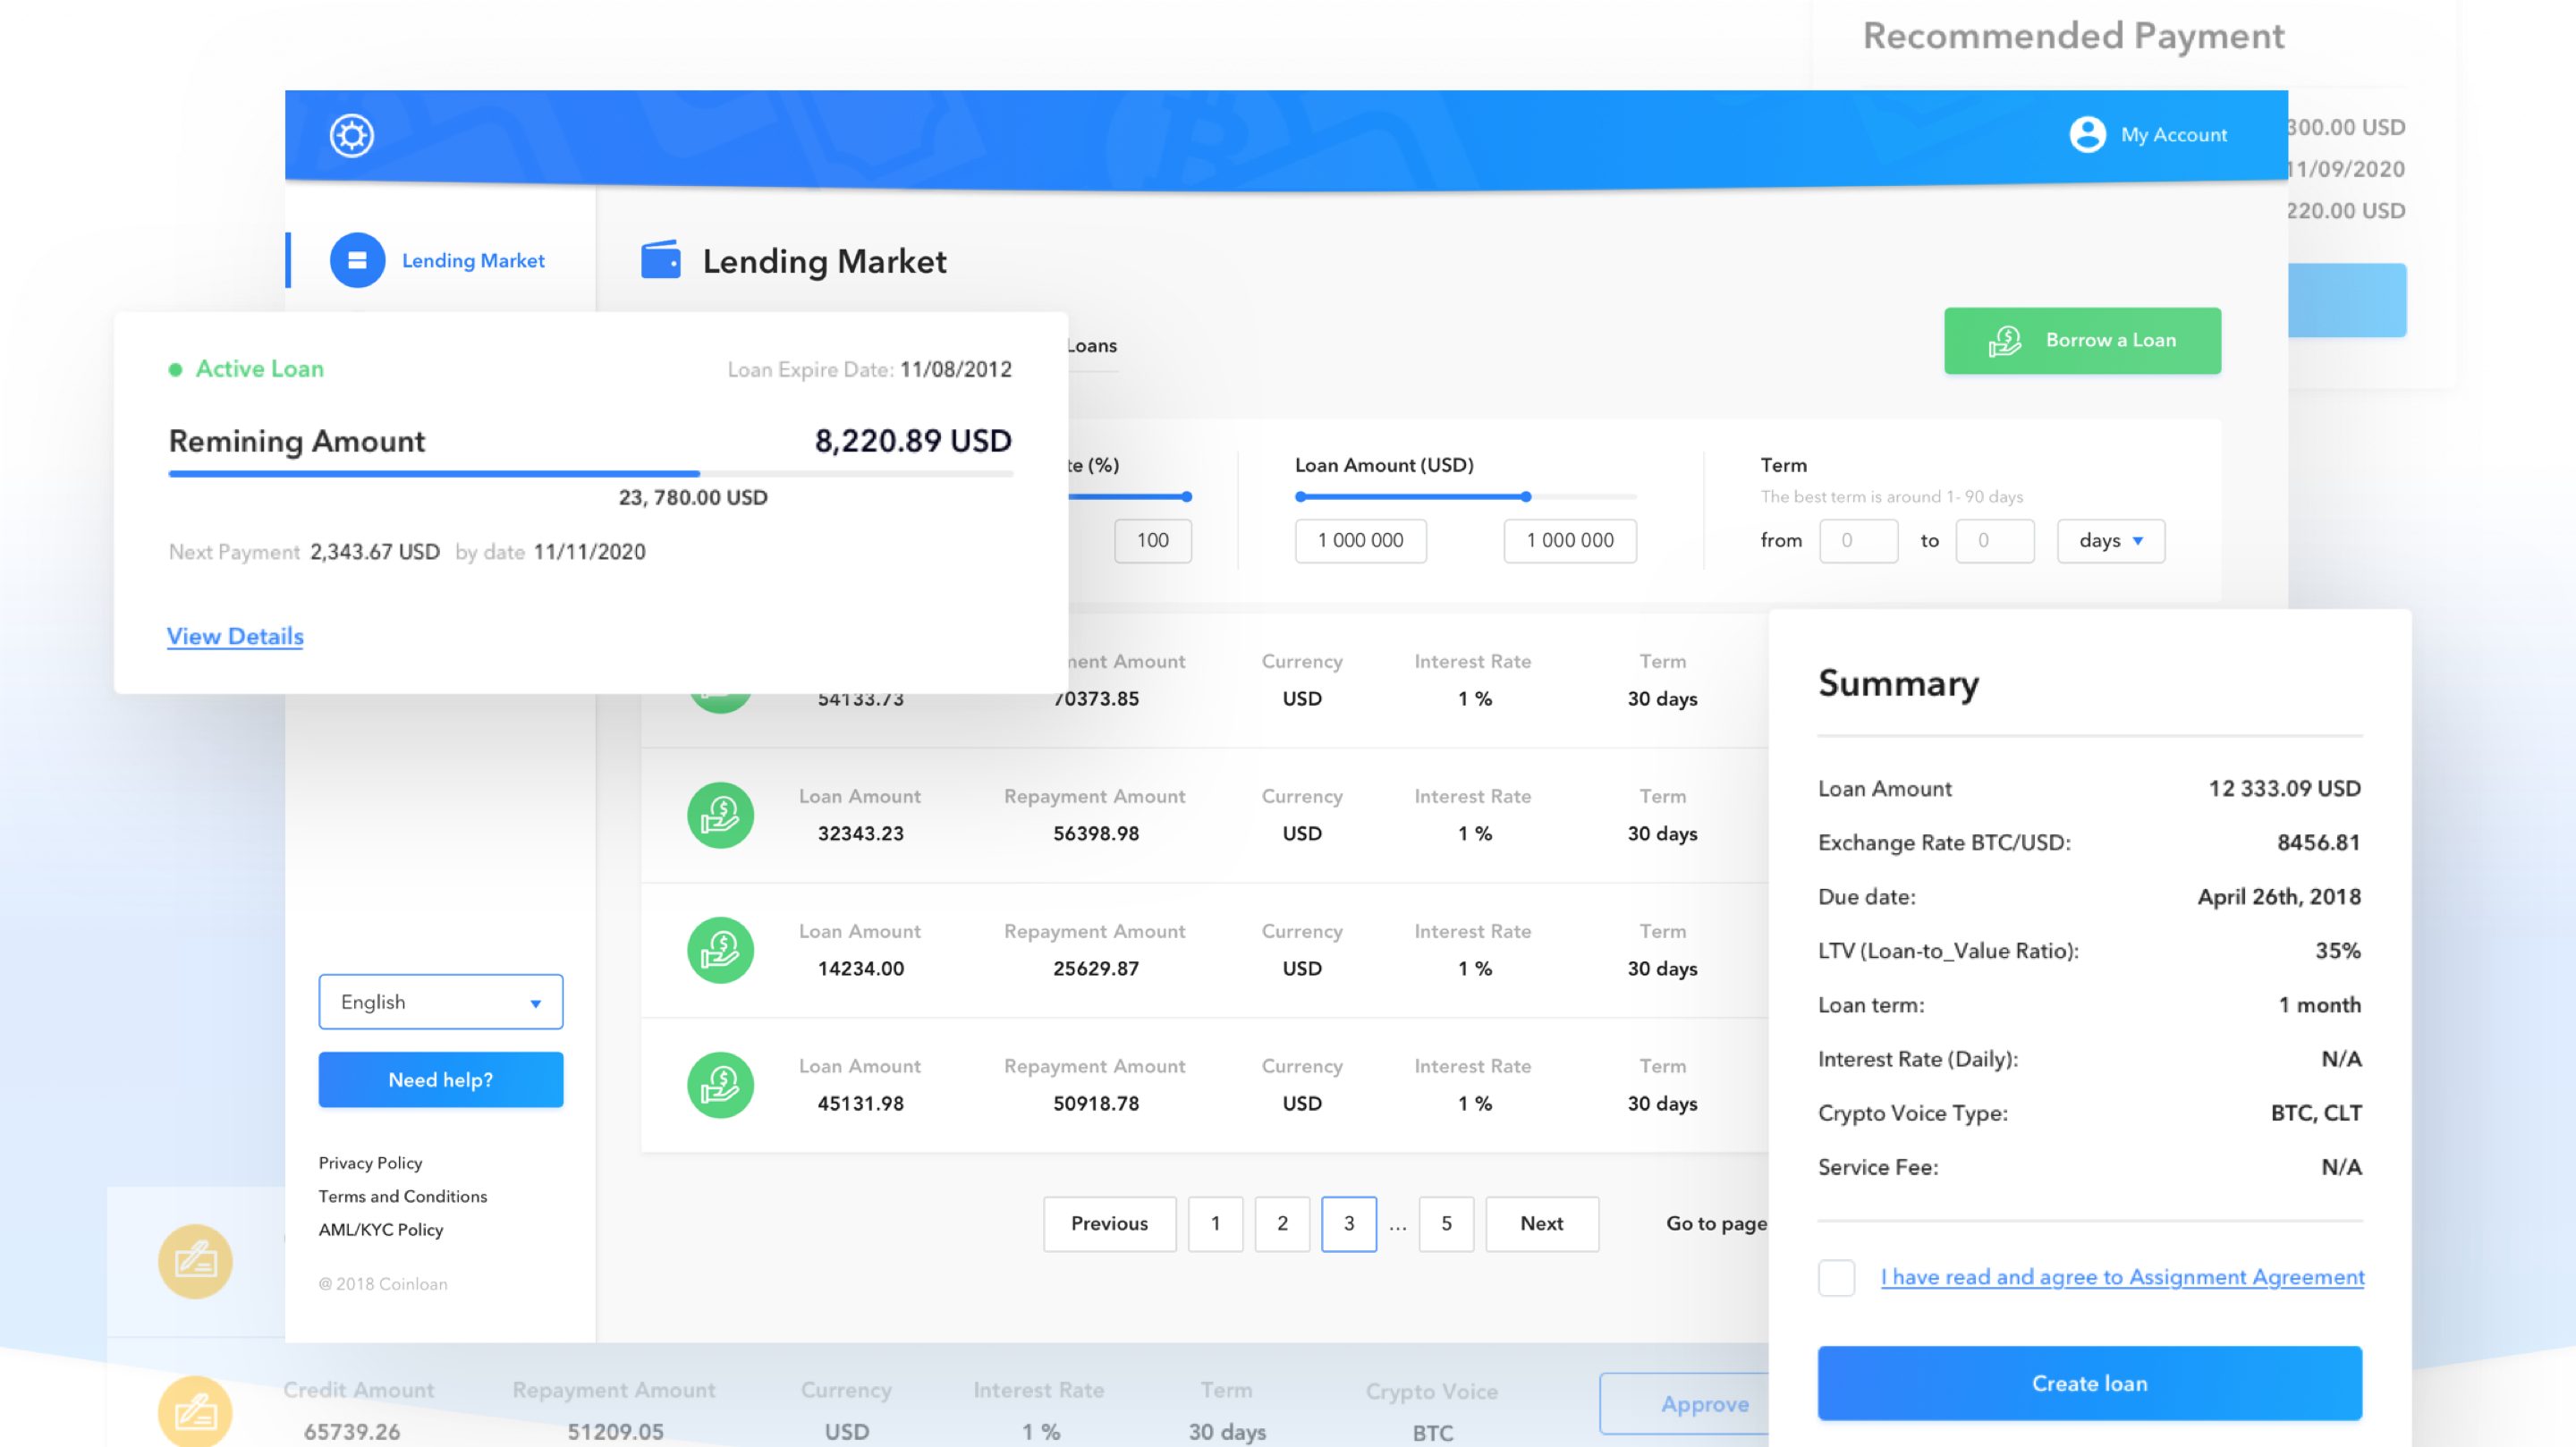Viewport: 2576px width, 1447px height.
Task: Click the maximum Loan Amount 1 000 000 field
Action: (x=1570, y=541)
